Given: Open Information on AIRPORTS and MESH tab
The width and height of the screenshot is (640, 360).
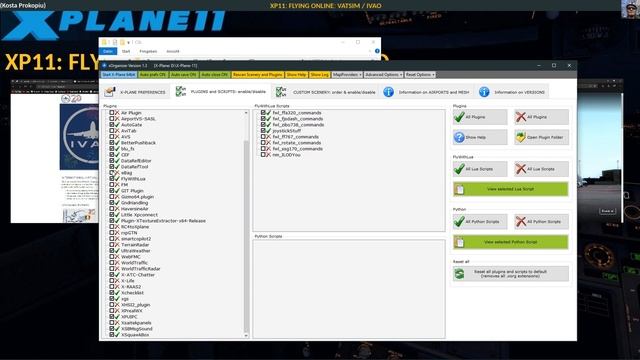Looking at the screenshot, I should 427,92.
